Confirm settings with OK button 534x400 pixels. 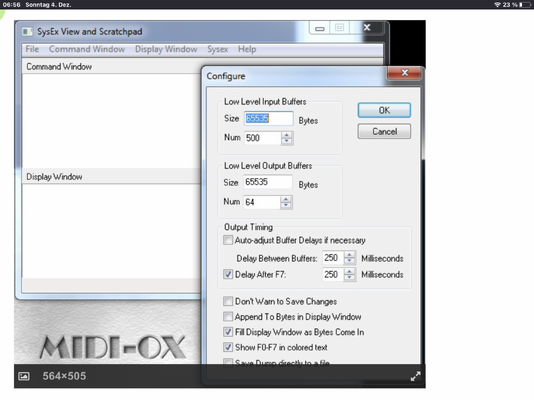(384, 110)
